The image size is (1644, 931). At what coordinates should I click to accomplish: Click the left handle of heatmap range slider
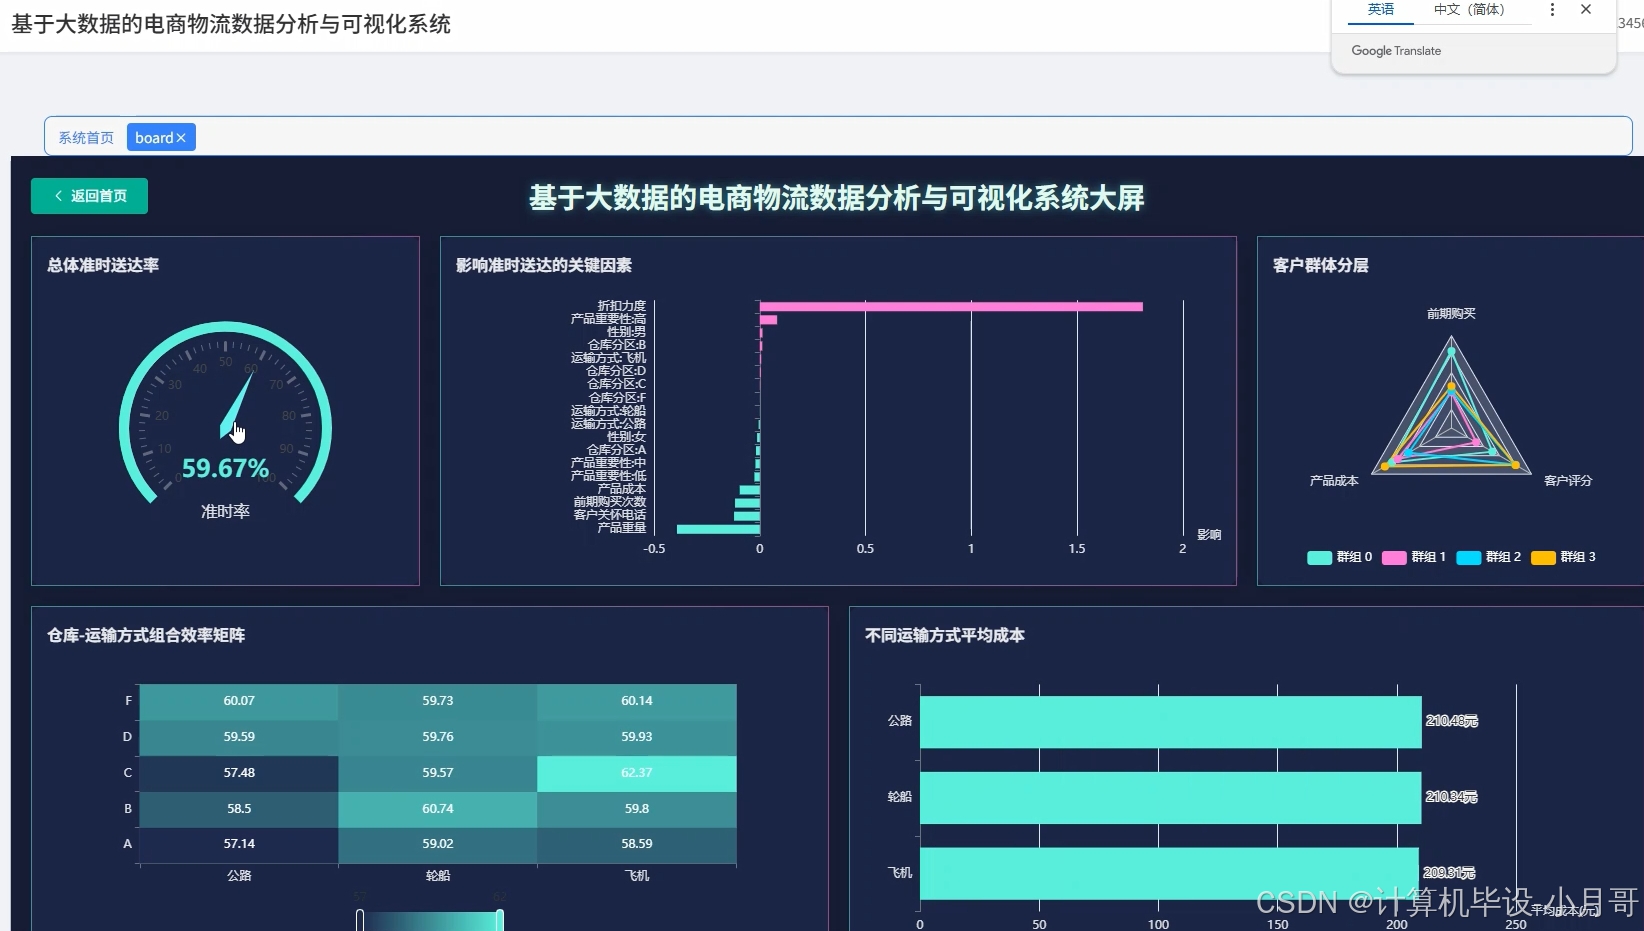360,920
